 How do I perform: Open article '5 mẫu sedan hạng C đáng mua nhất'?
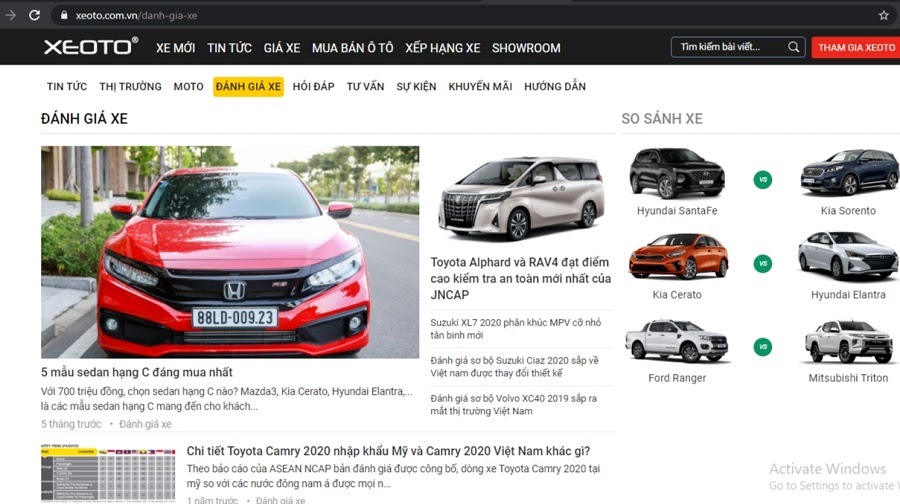click(137, 373)
